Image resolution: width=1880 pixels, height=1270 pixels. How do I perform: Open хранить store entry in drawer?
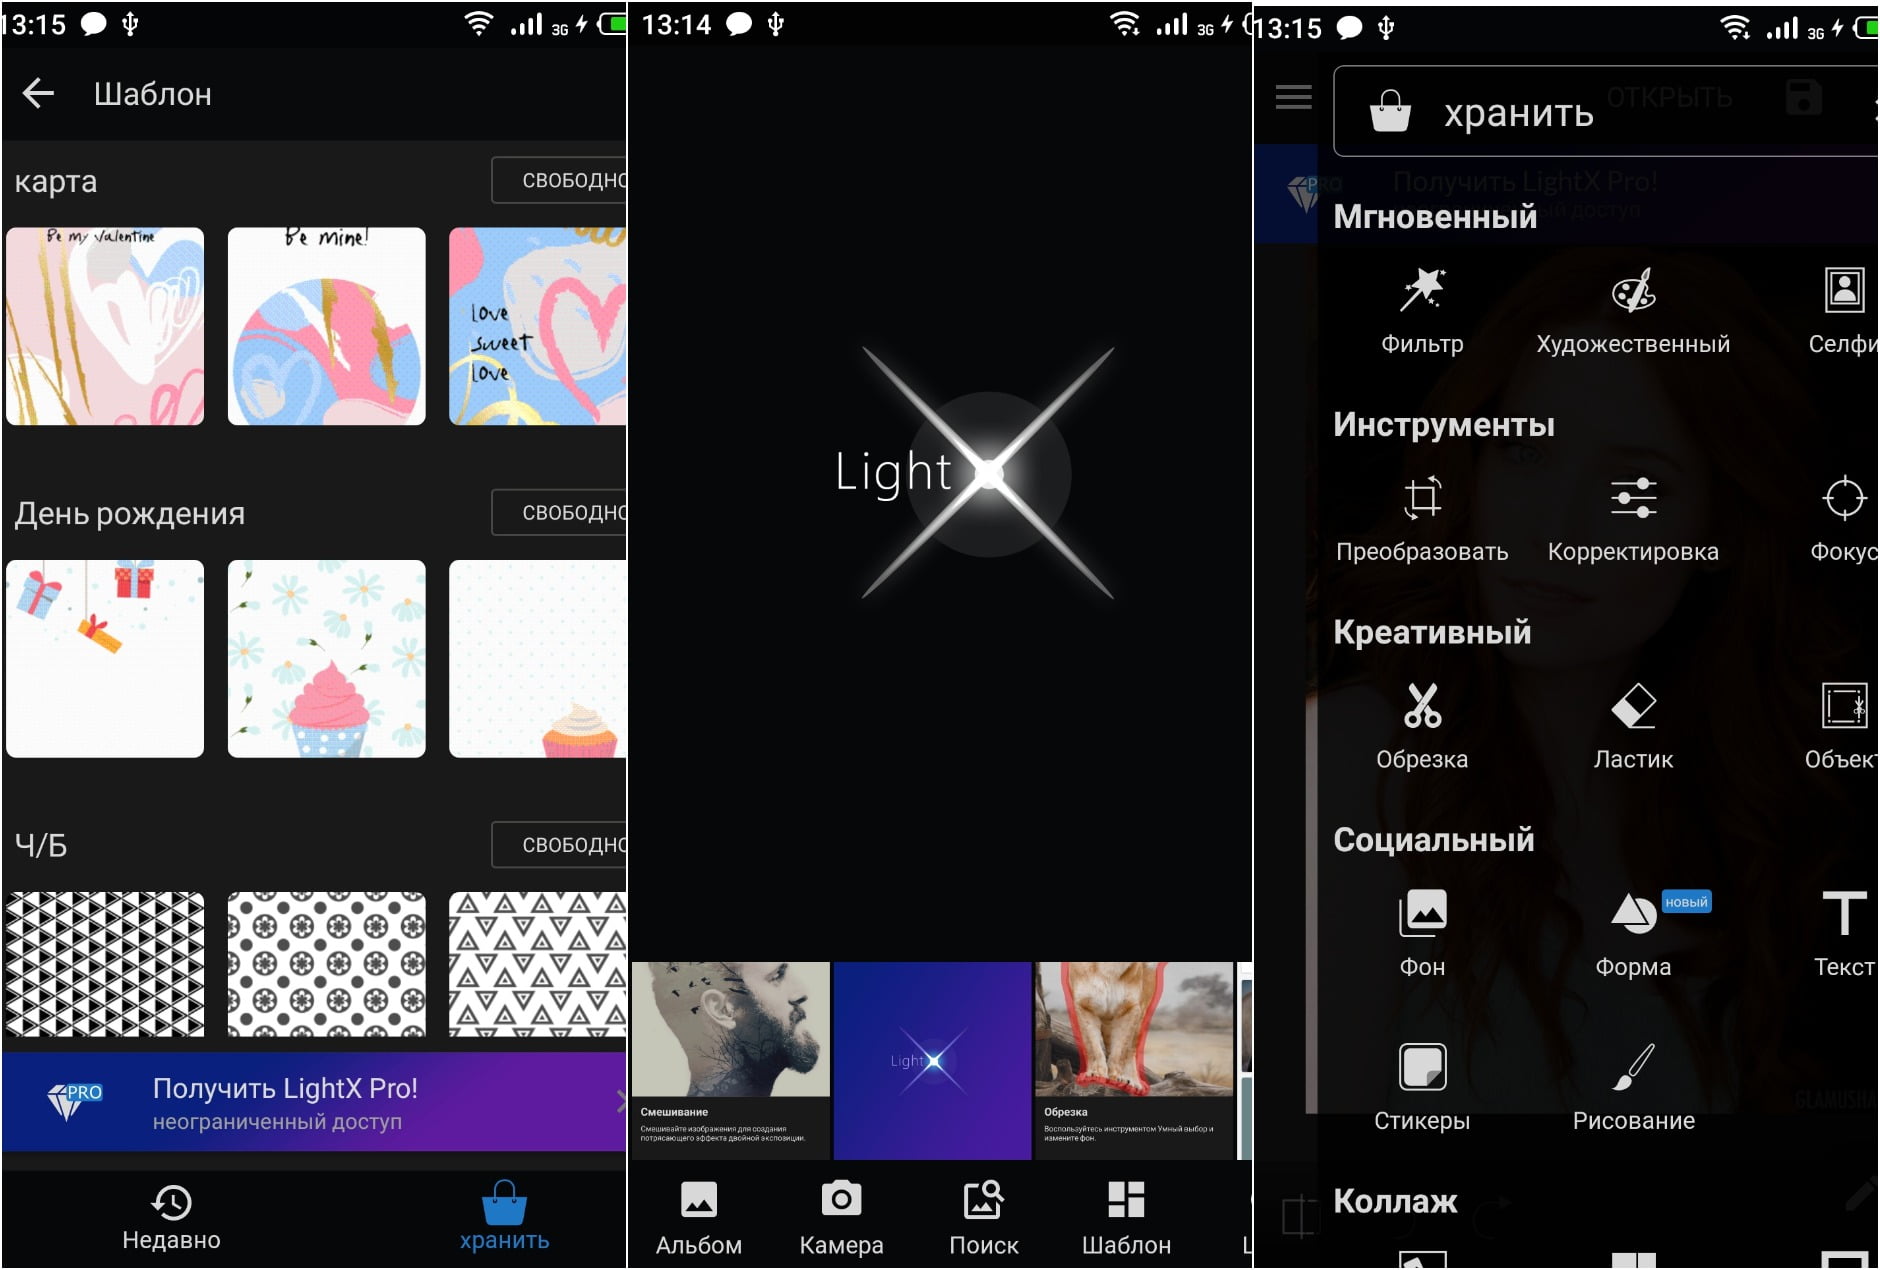pos(1605,111)
